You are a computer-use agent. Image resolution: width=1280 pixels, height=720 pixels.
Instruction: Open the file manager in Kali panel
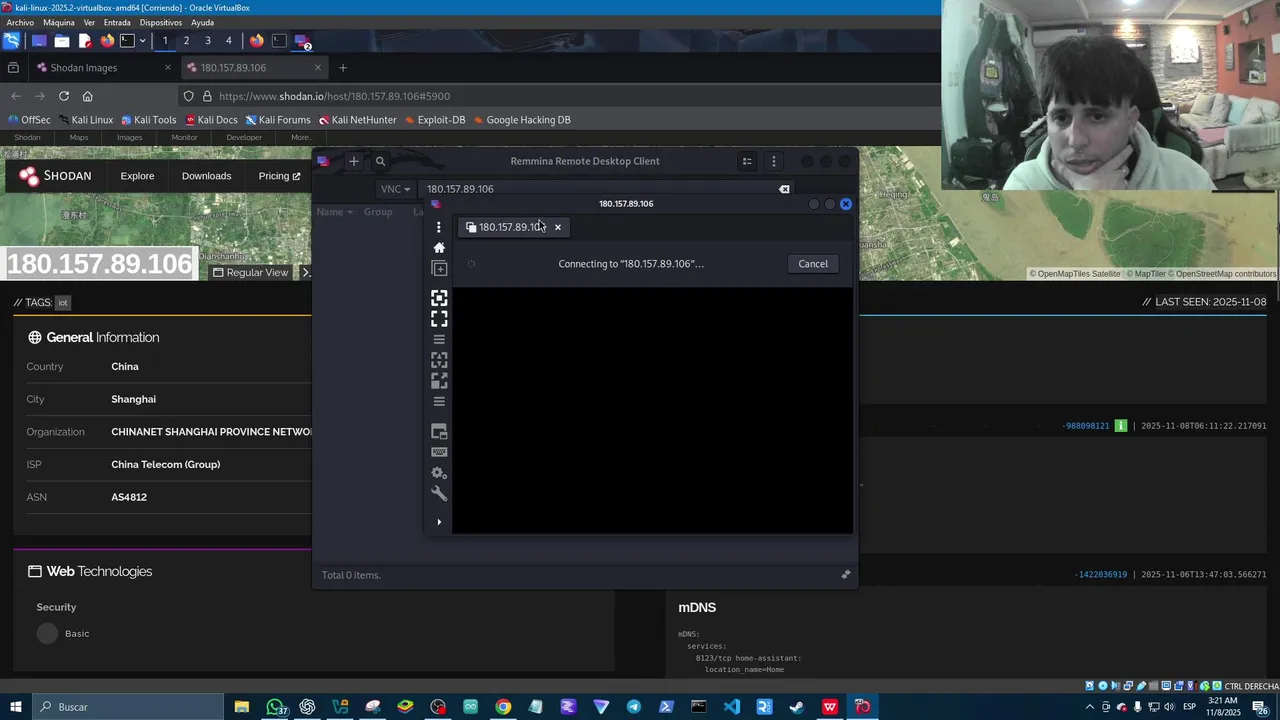point(62,41)
